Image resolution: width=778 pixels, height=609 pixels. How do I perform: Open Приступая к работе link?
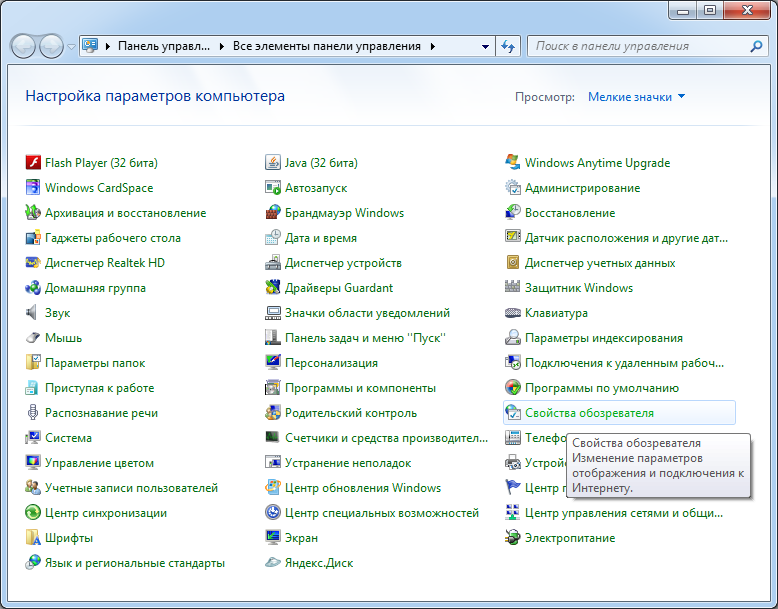(100, 388)
